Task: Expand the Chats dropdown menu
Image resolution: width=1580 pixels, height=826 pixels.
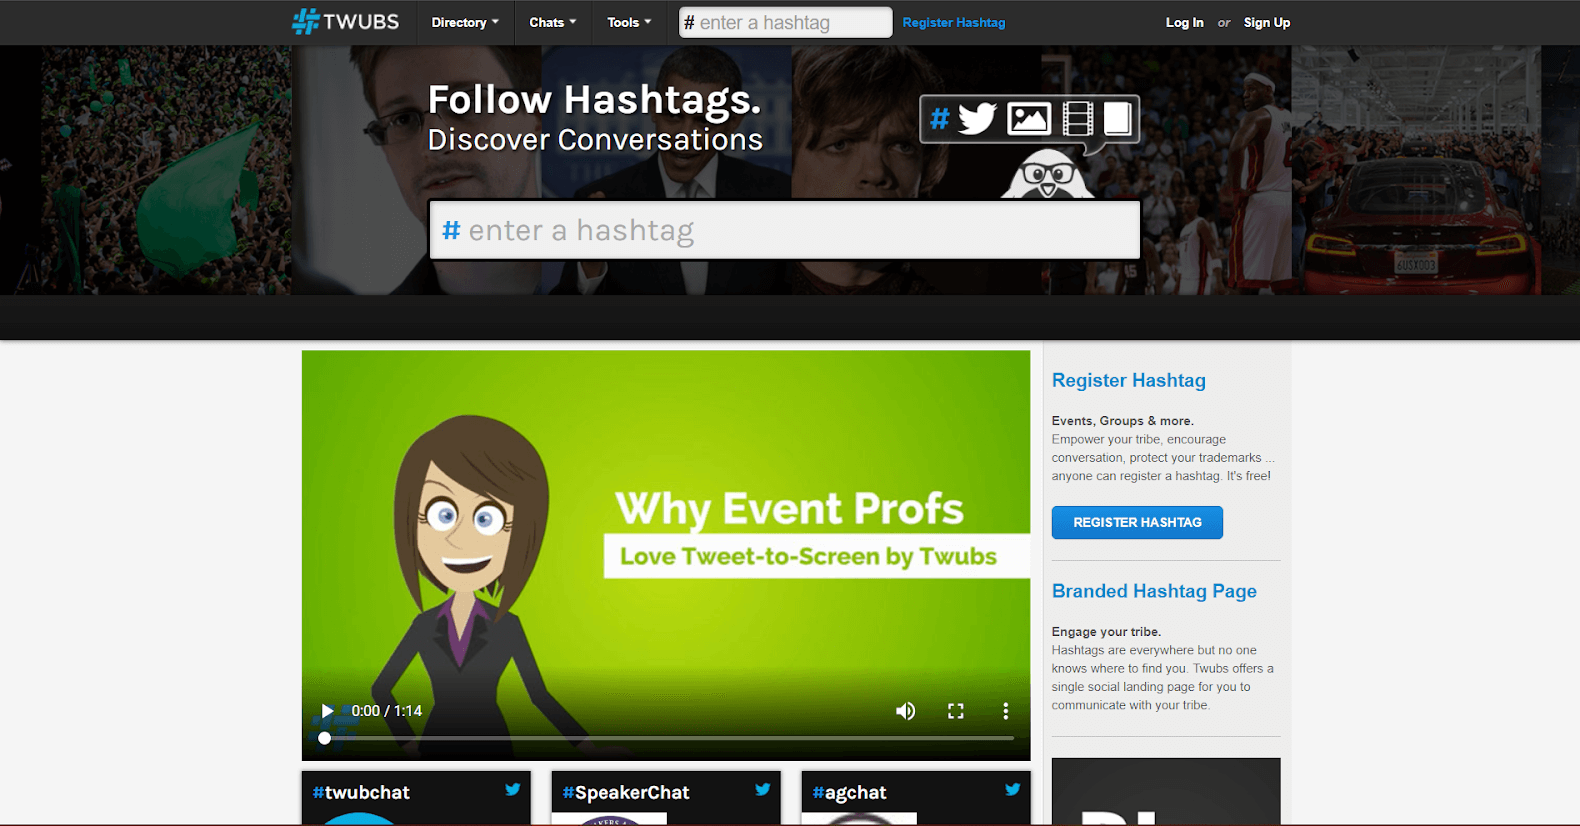Action: point(552,22)
